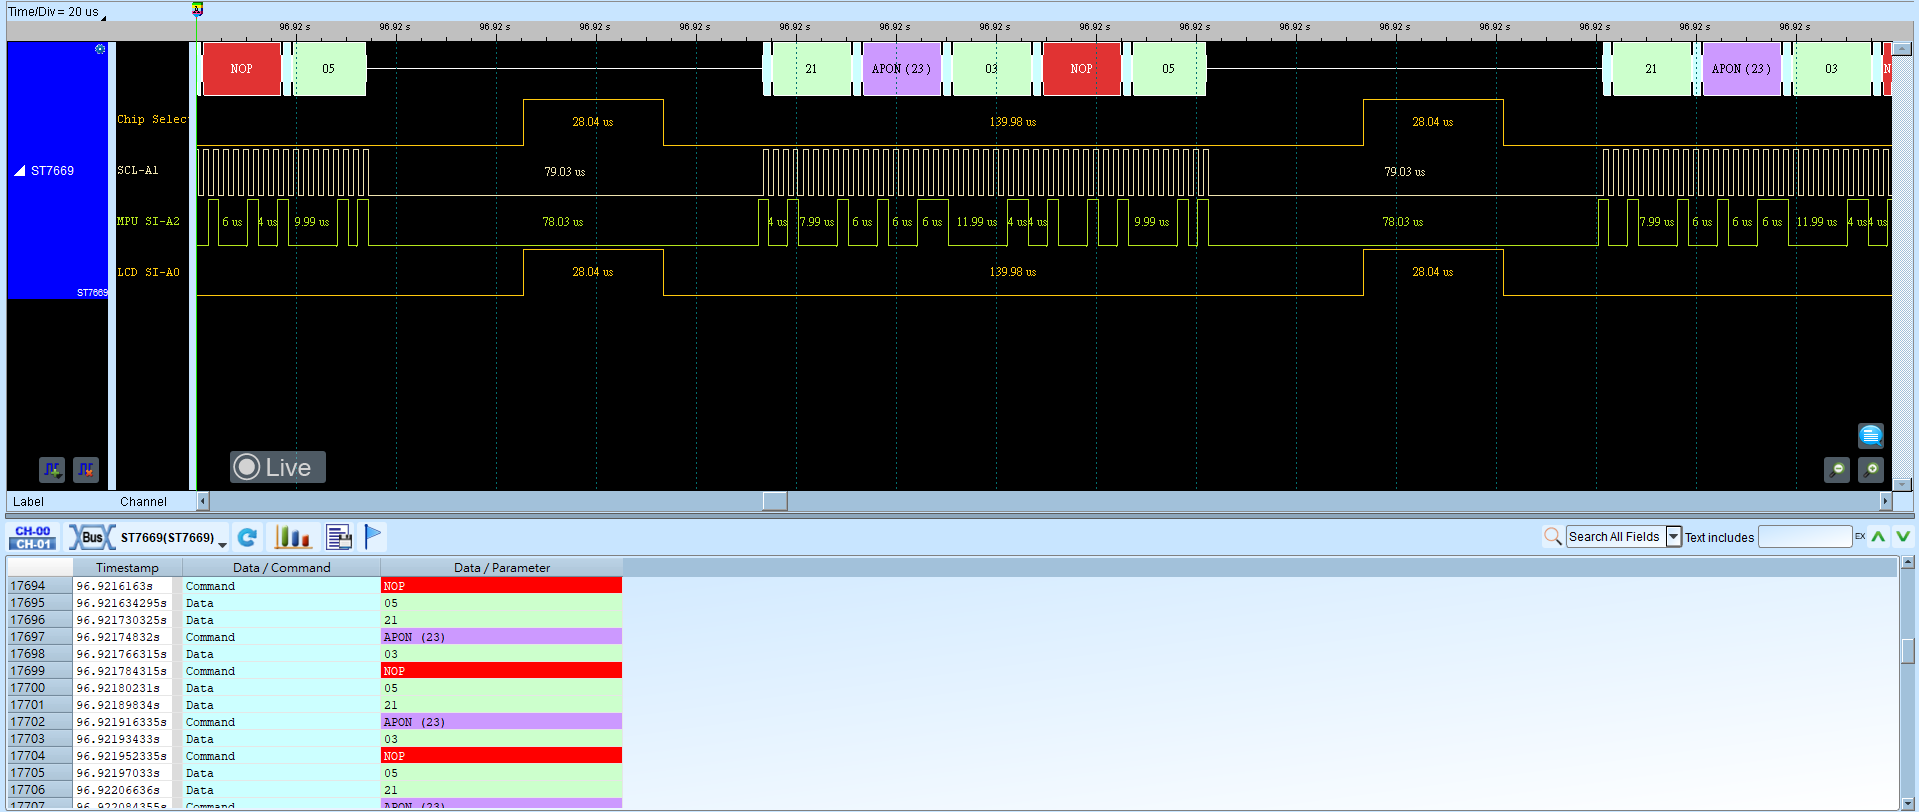Click the horizontal waveform scrollbar thumb
1919x812 pixels.
point(775,501)
